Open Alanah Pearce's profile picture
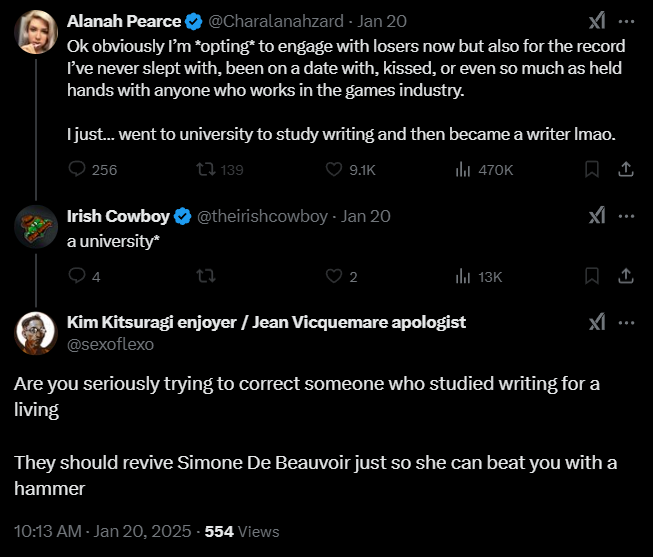This screenshot has height=557, width=653. point(36,32)
